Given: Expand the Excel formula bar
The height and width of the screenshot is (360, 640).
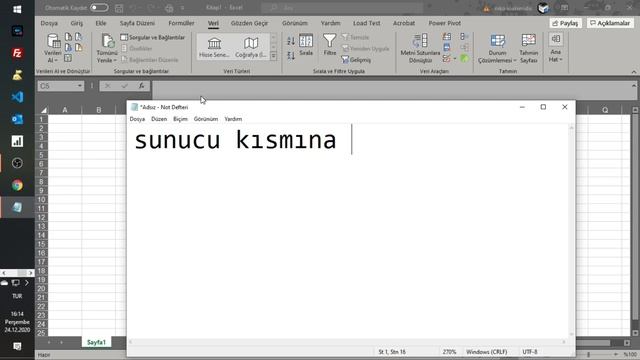Looking at the screenshot, I should 633,85.
